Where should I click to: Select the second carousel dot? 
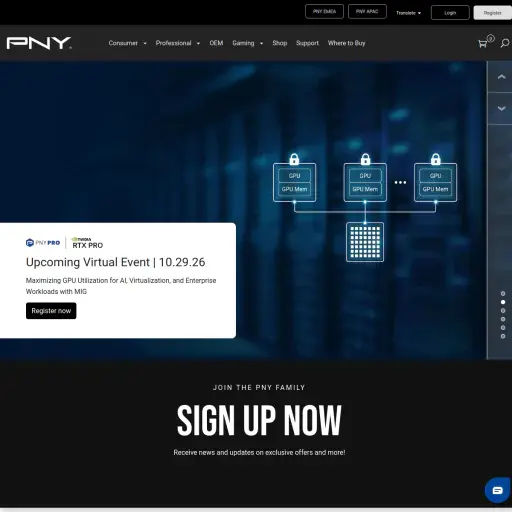pos(503,302)
